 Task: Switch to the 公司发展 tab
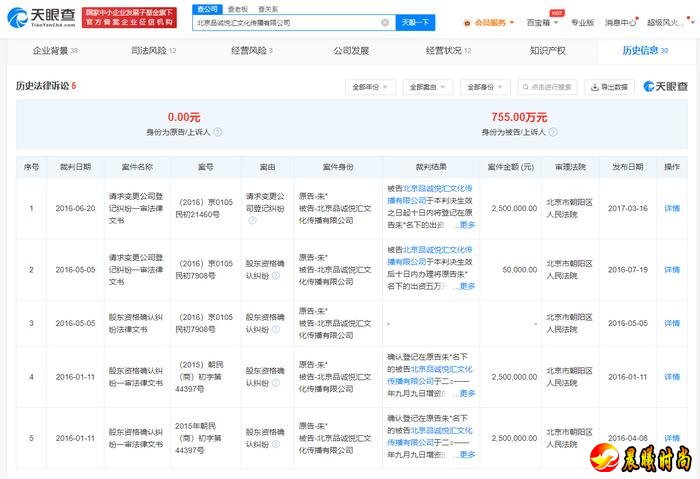click(351, 51)
